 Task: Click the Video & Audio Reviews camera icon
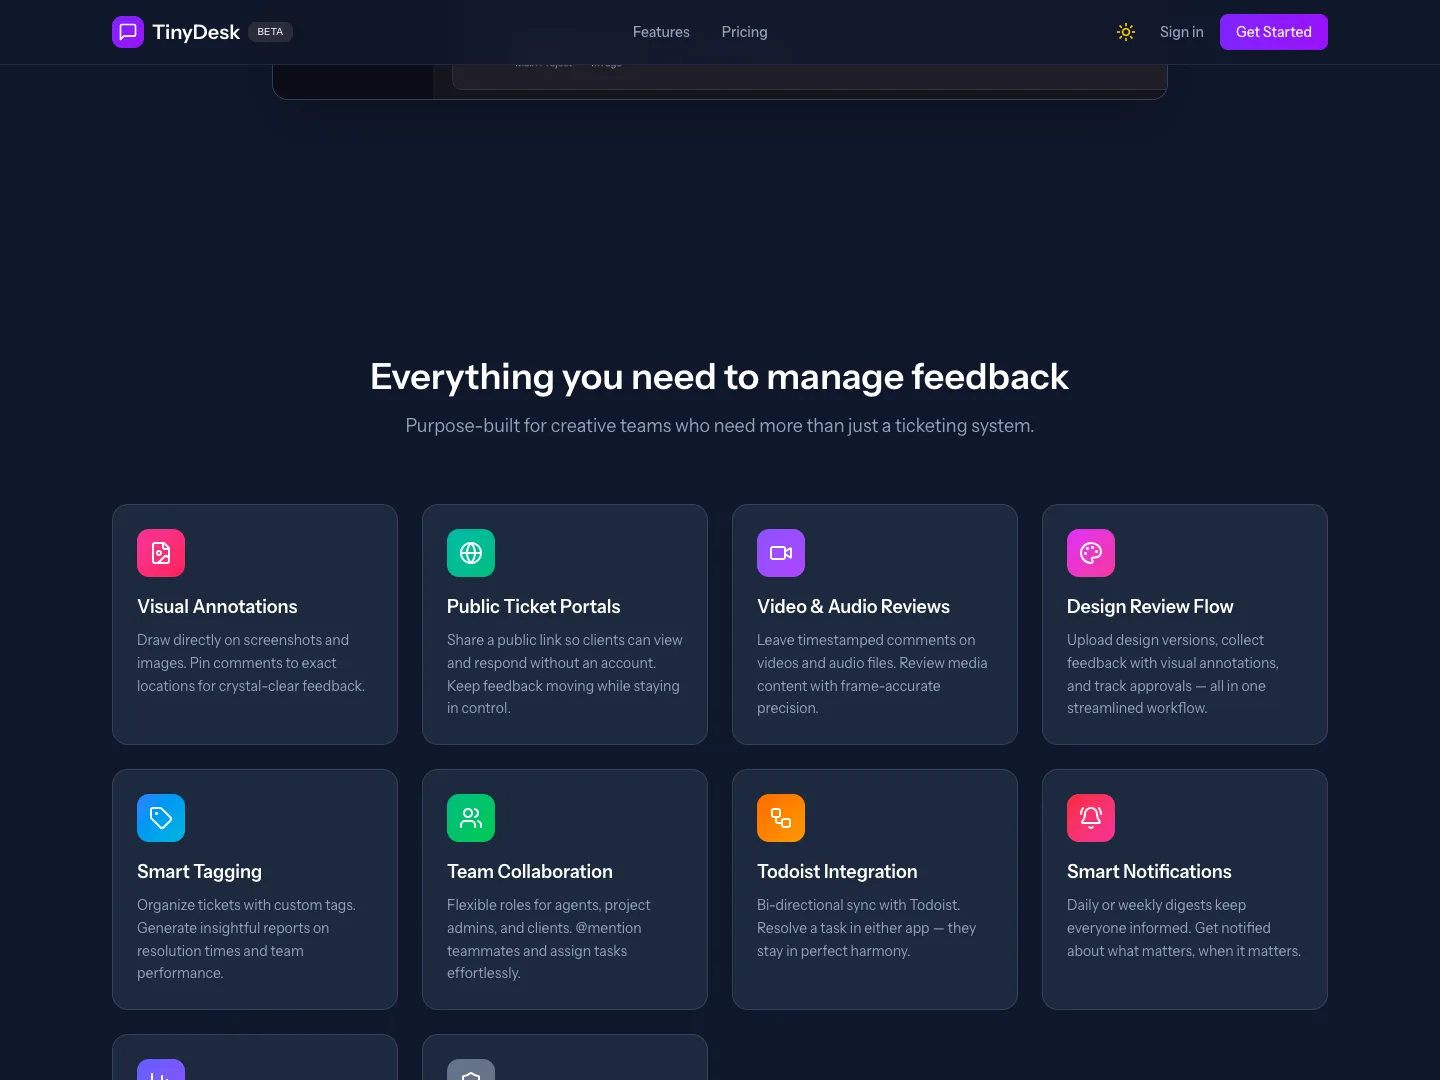781,553
